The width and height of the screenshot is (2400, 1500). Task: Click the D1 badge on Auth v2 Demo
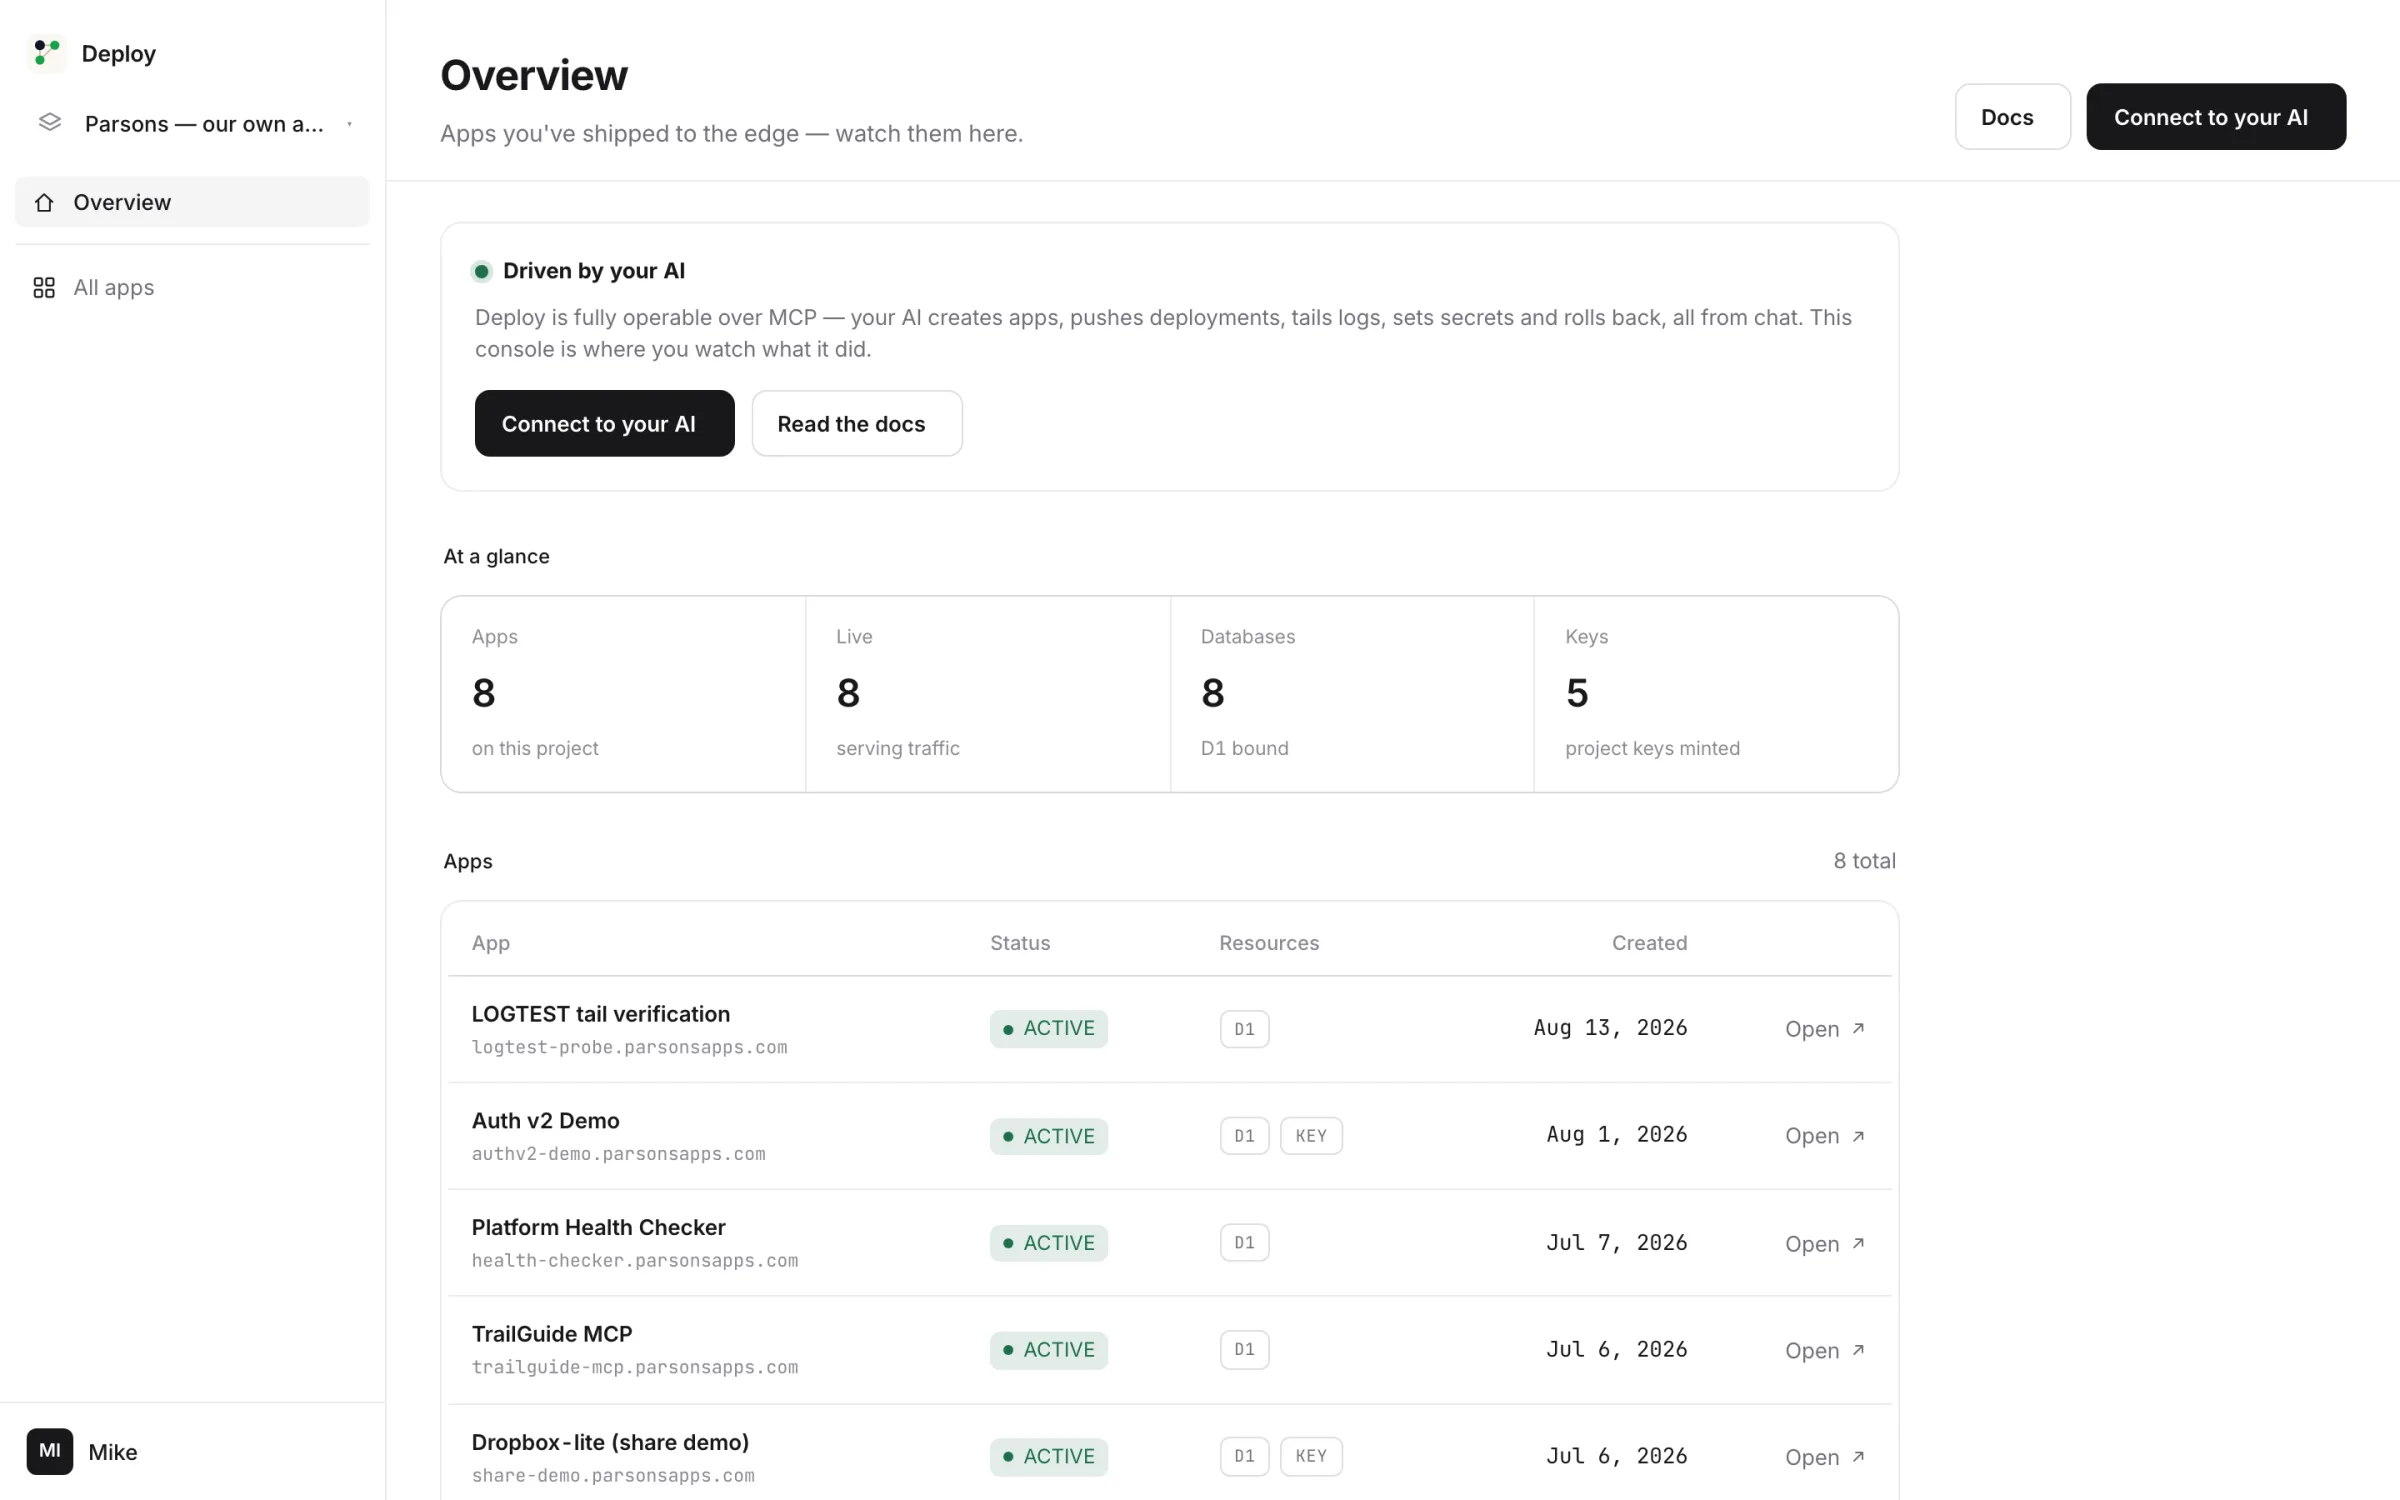pos(1244,1136)
